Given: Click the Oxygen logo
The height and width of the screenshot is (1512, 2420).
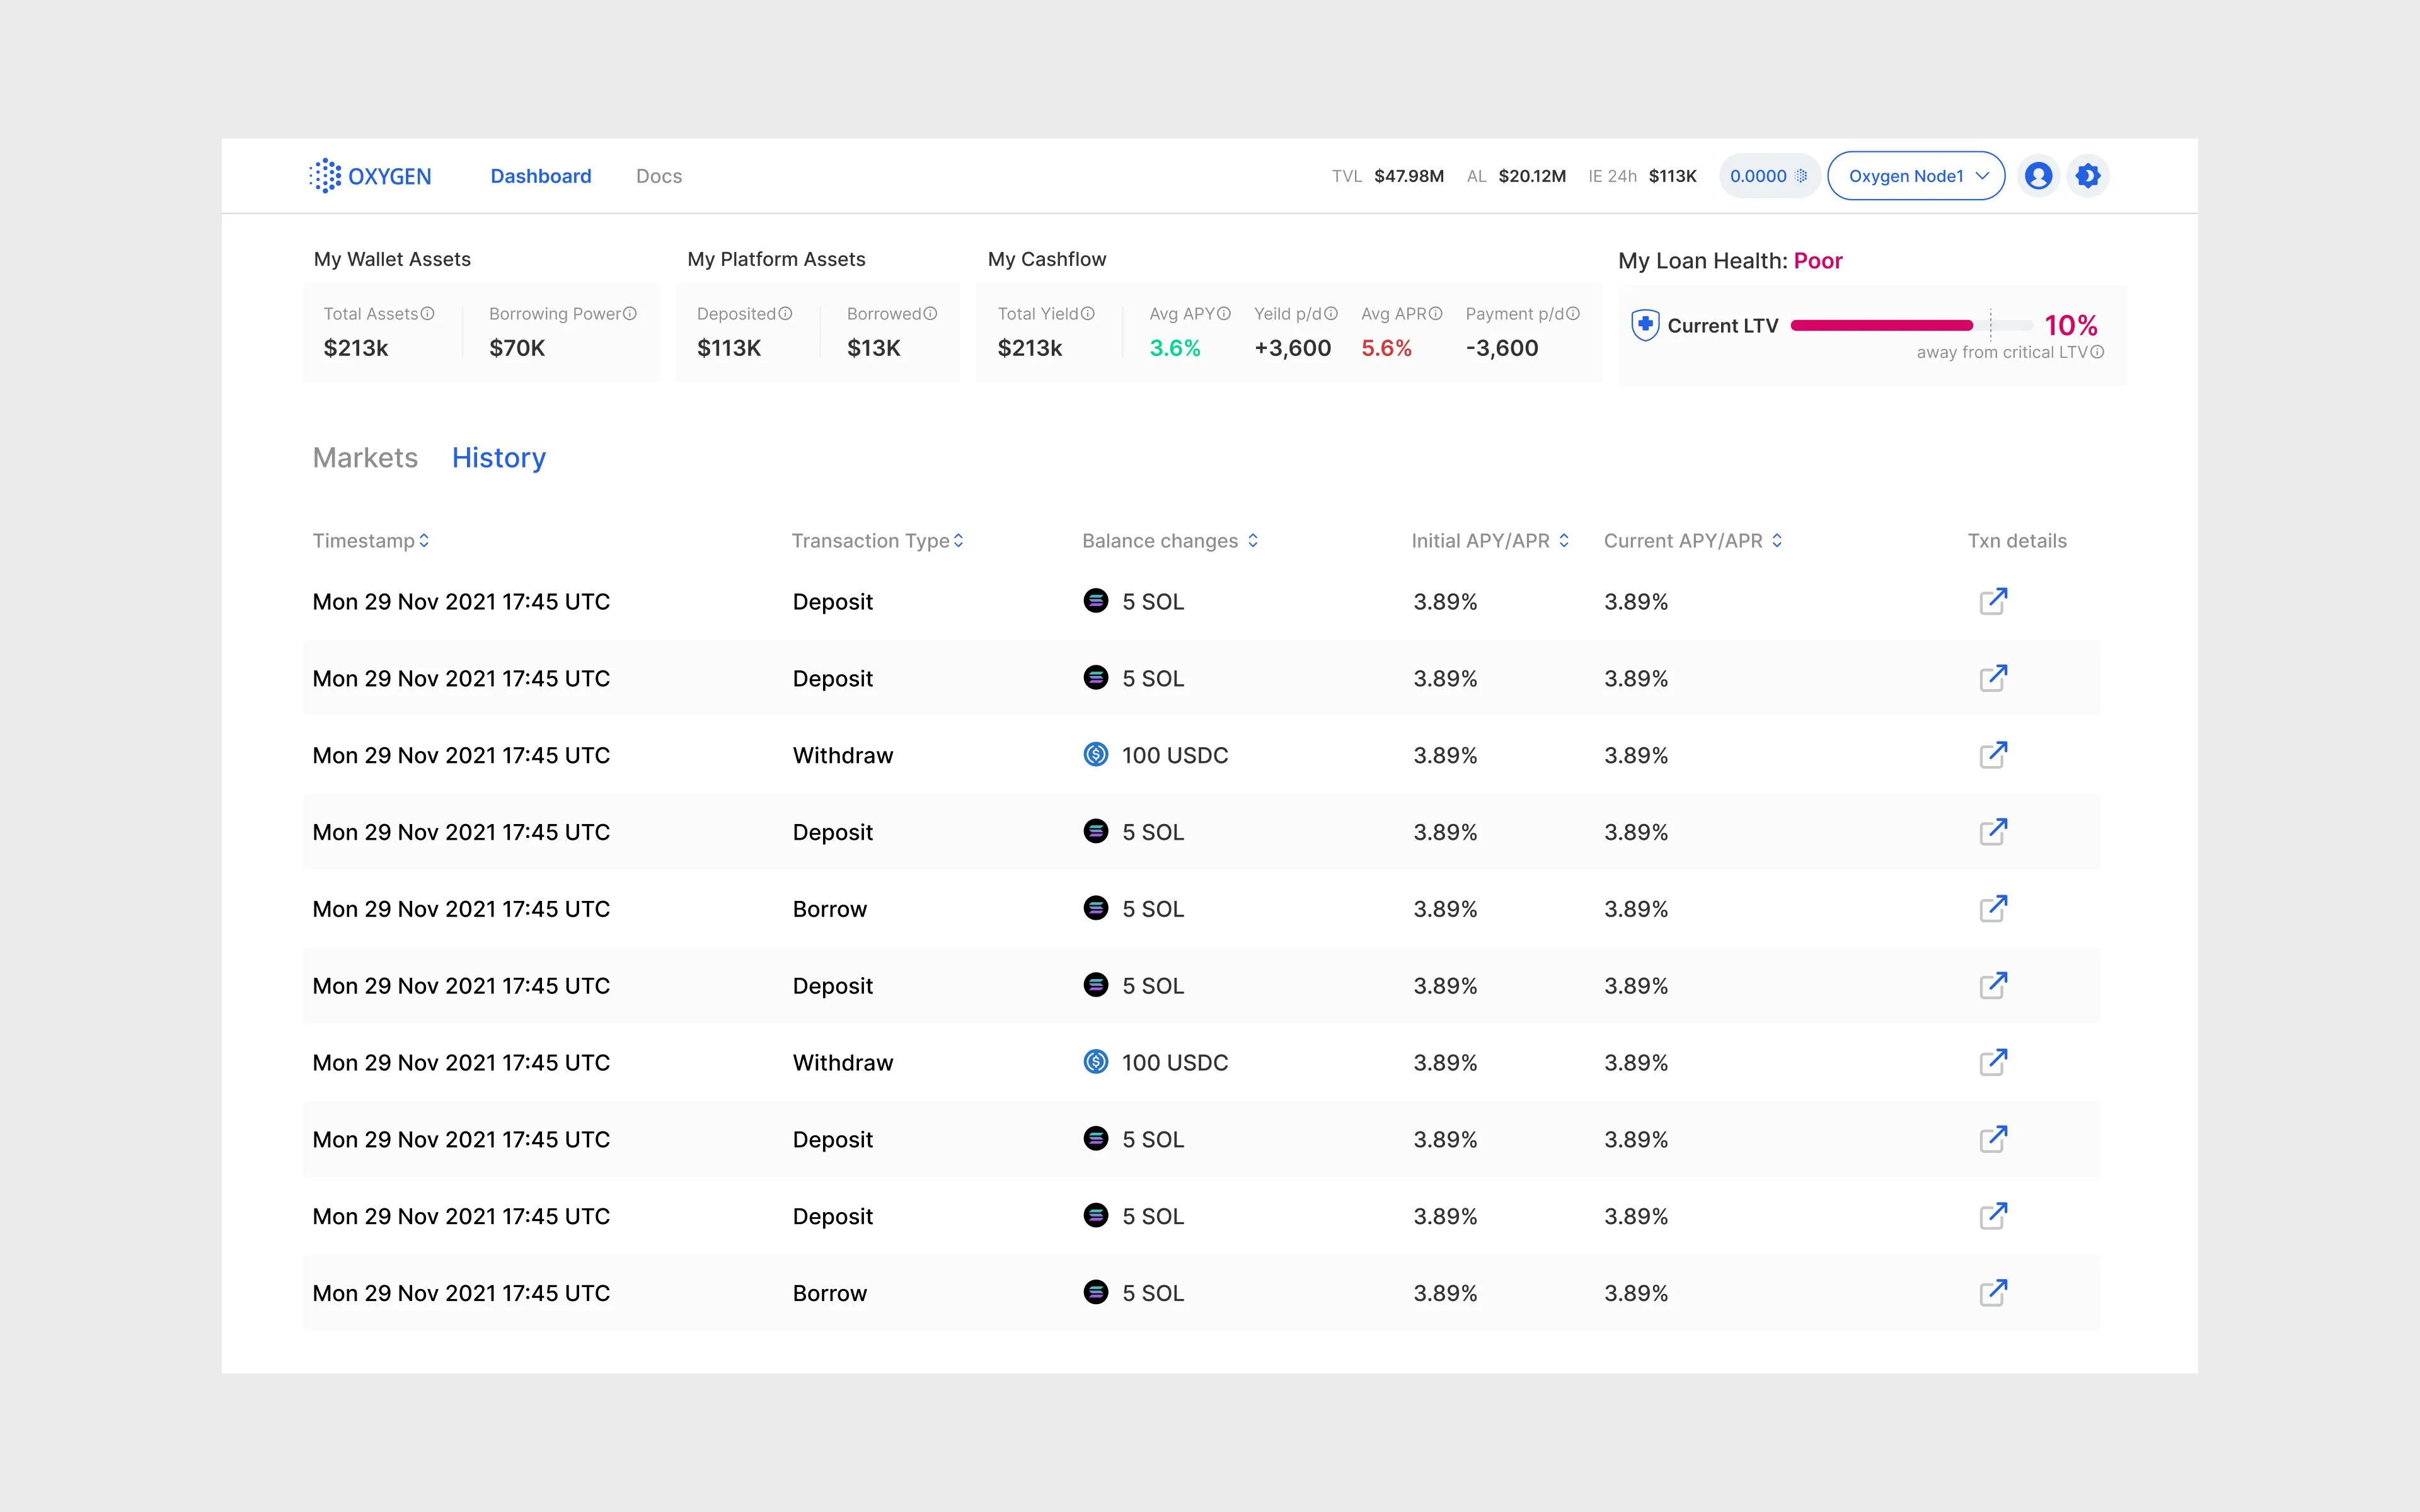Looking at the screenshot, I should coord(370,176).
